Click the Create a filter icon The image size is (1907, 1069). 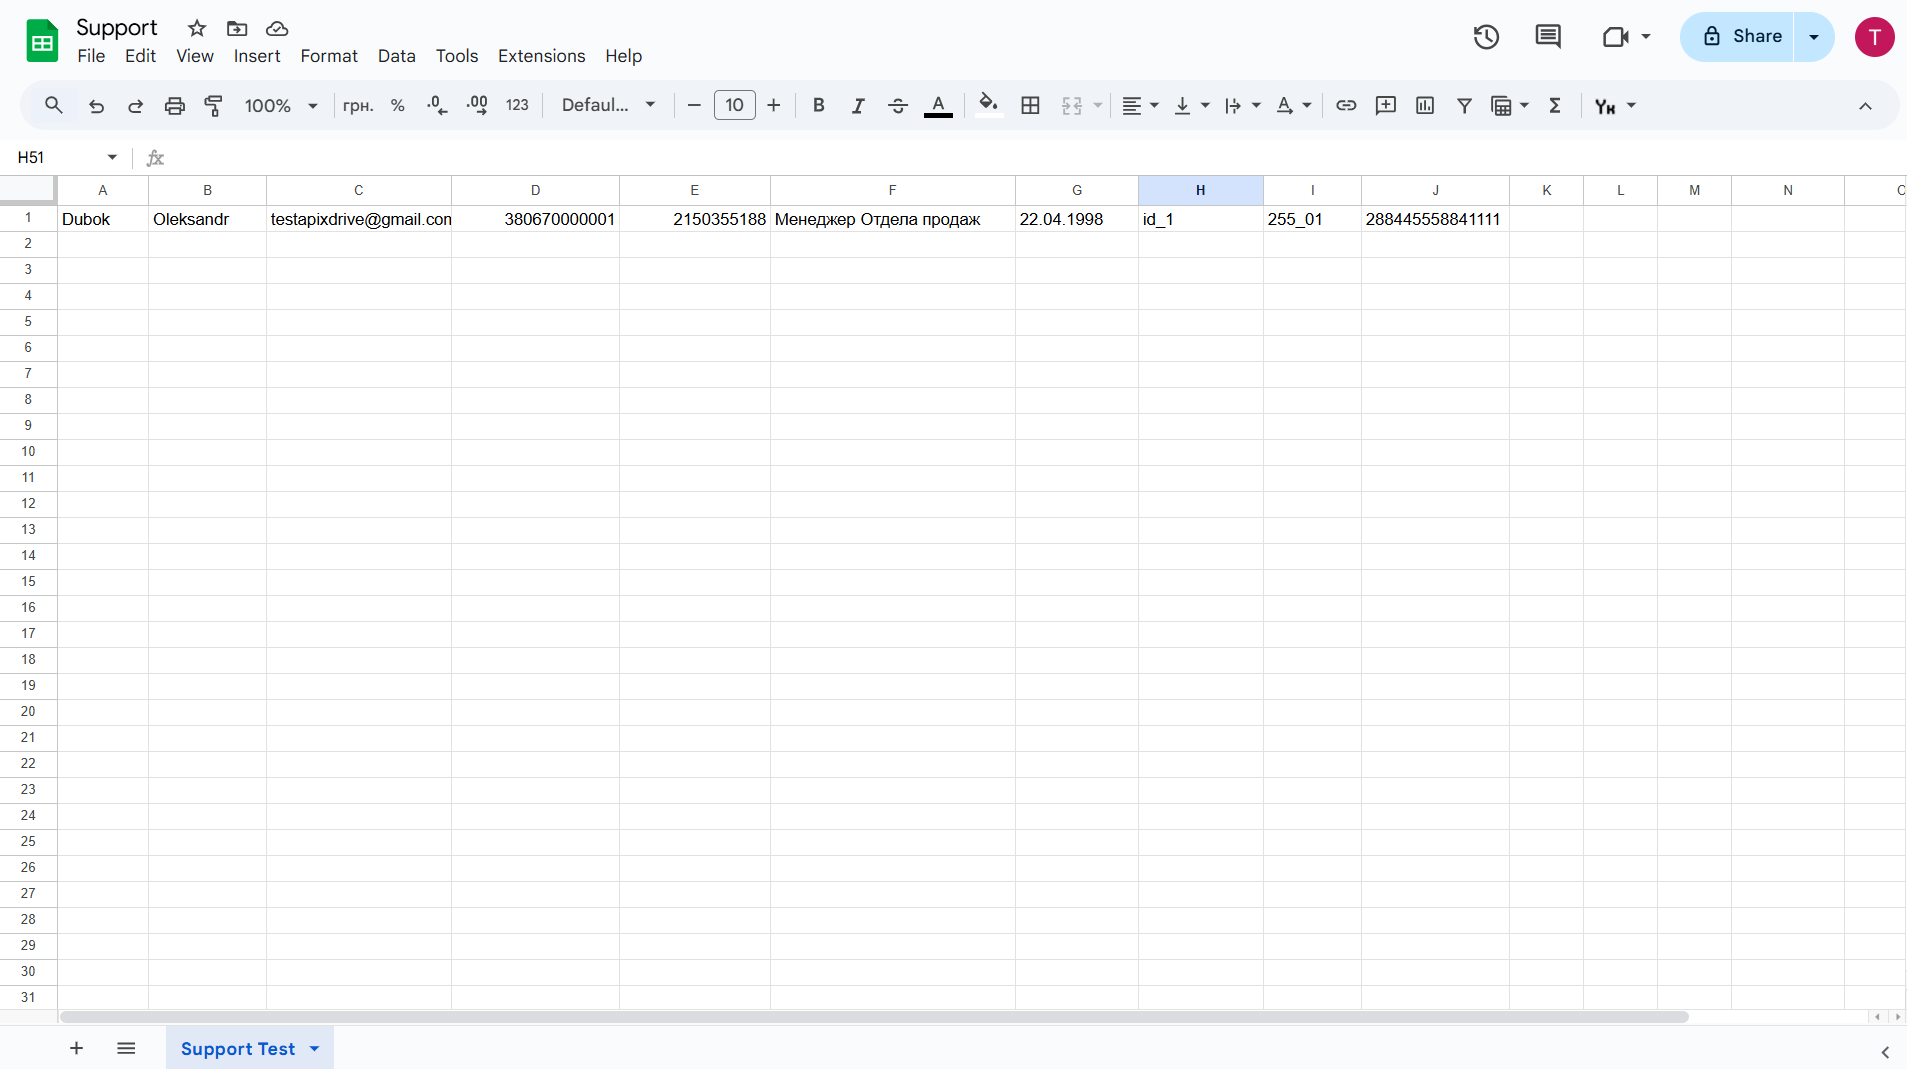coord(1464,106)
